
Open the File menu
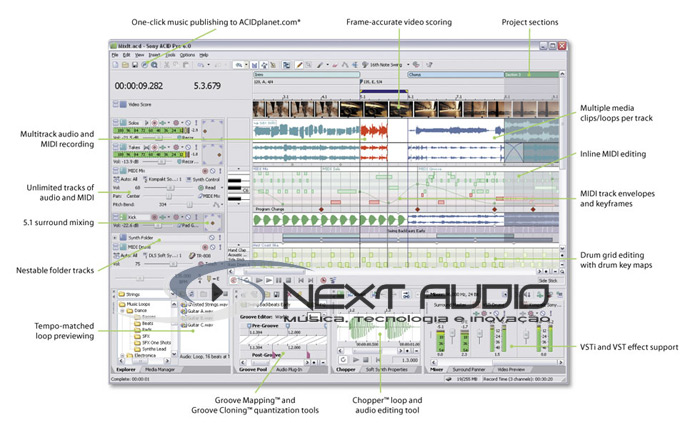(x=115, y=55)
